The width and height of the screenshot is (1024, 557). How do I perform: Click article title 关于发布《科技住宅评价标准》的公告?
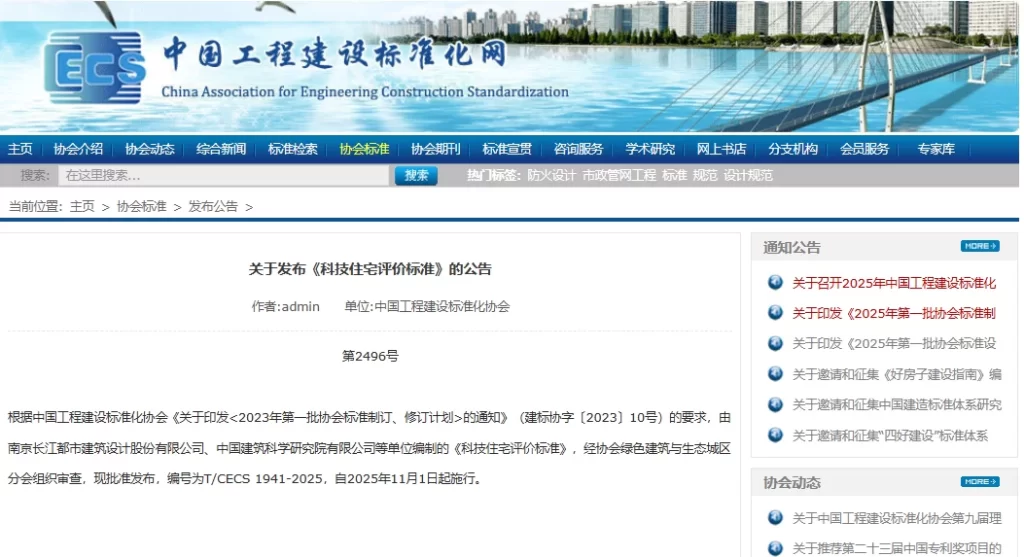click(x=370, y=269)
